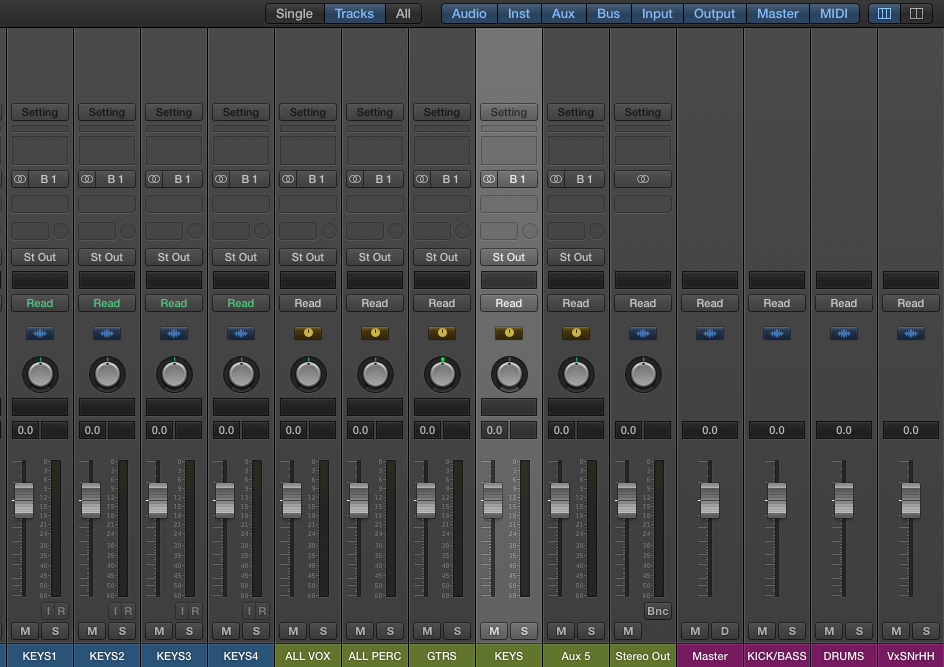Click KICK/BASS waveform icon
The image size is (944, 667).
[x=777, y=333]
